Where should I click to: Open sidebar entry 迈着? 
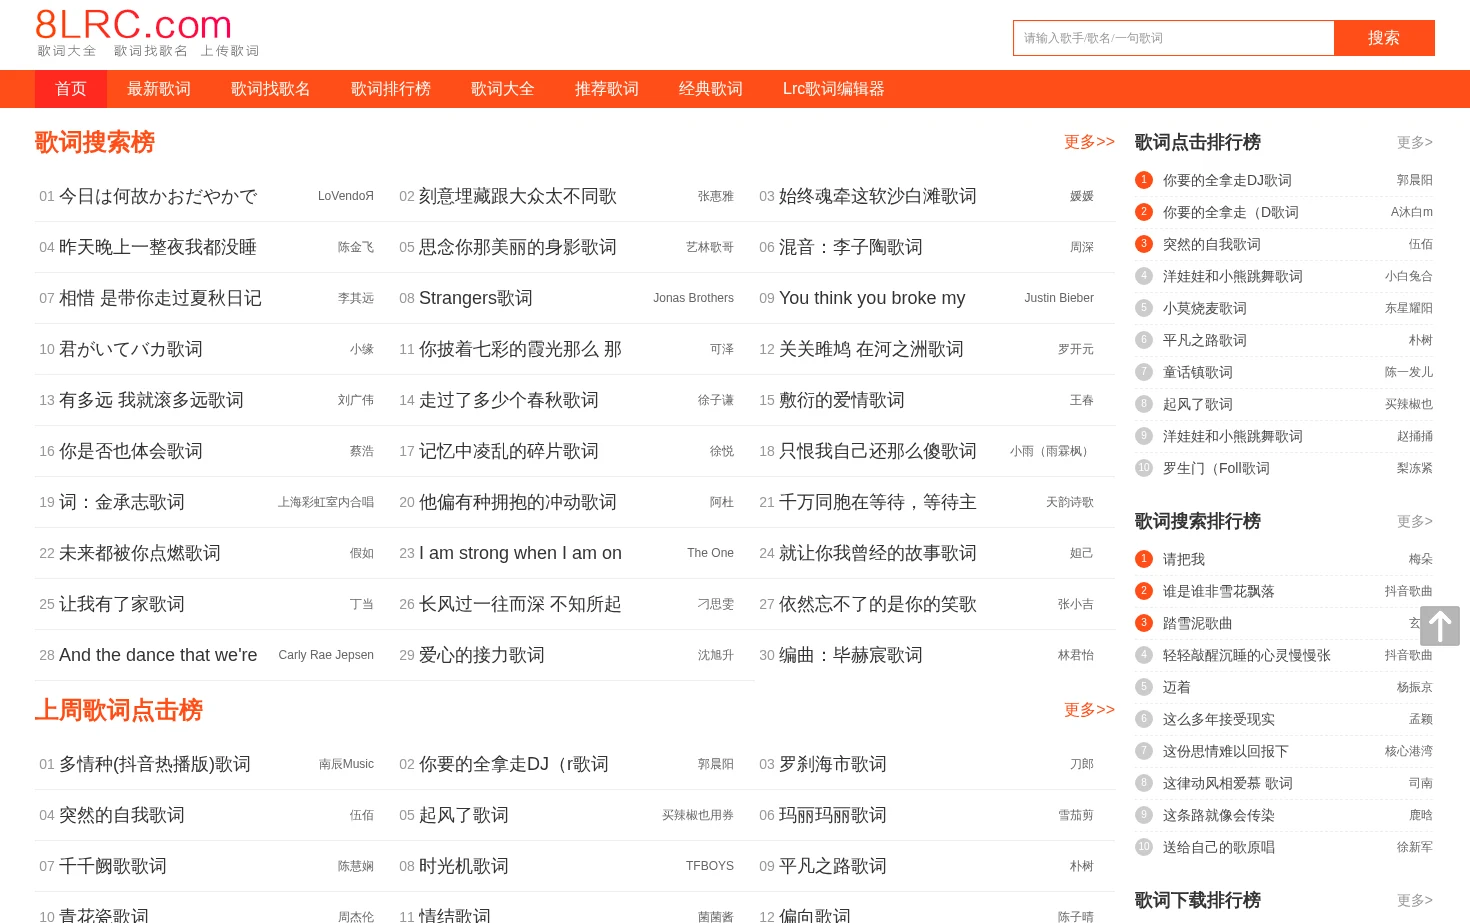tap(1177, 687)
